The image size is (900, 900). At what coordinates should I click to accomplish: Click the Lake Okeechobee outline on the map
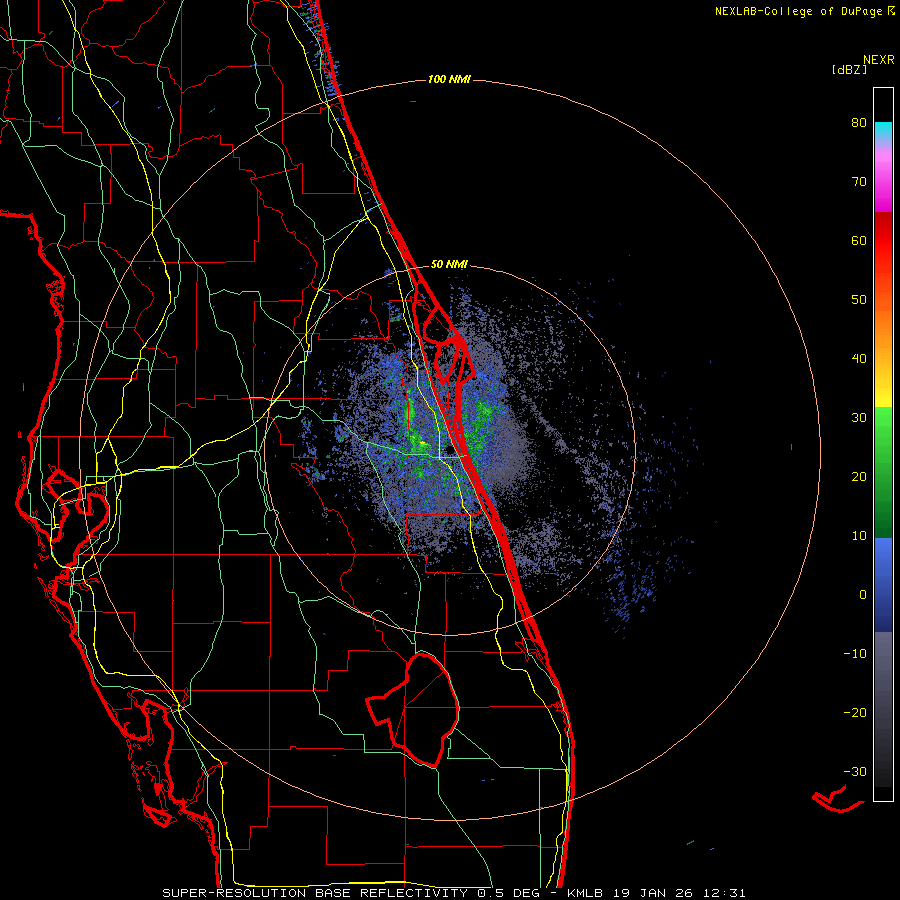point(413,709)
